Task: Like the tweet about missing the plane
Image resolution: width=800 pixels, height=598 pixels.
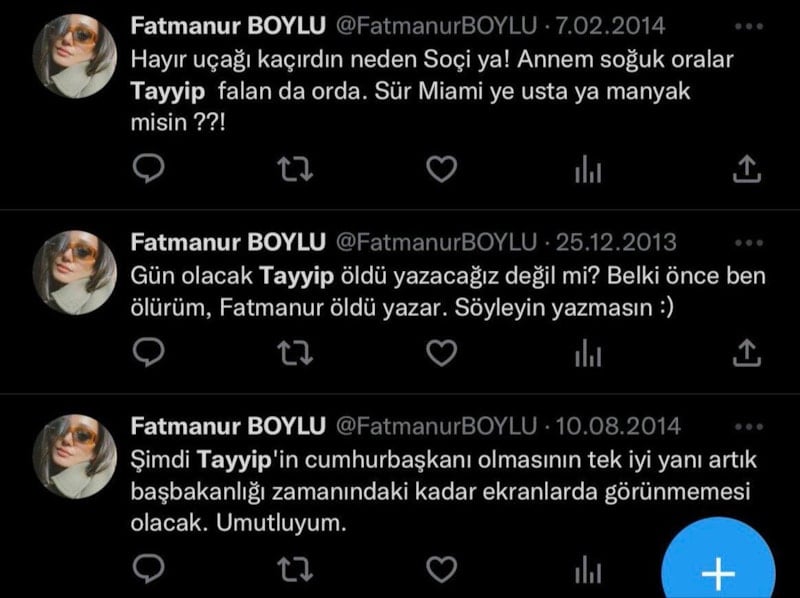Action: (441, 169)
